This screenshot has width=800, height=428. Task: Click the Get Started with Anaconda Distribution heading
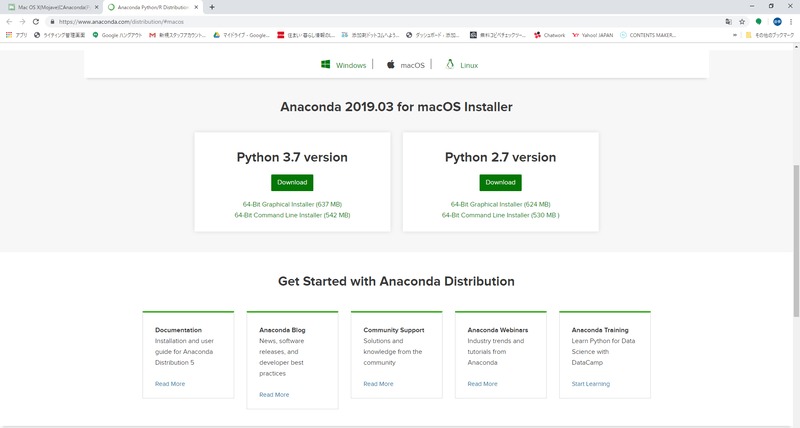396,281
